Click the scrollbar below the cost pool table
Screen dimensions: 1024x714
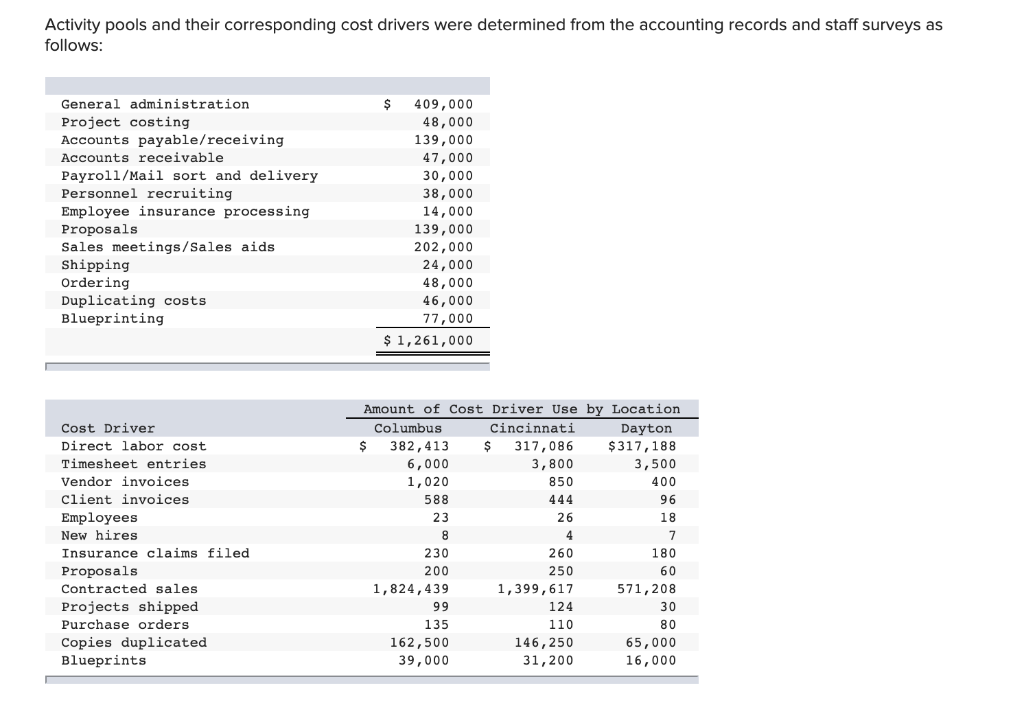(x=267, y=367)
